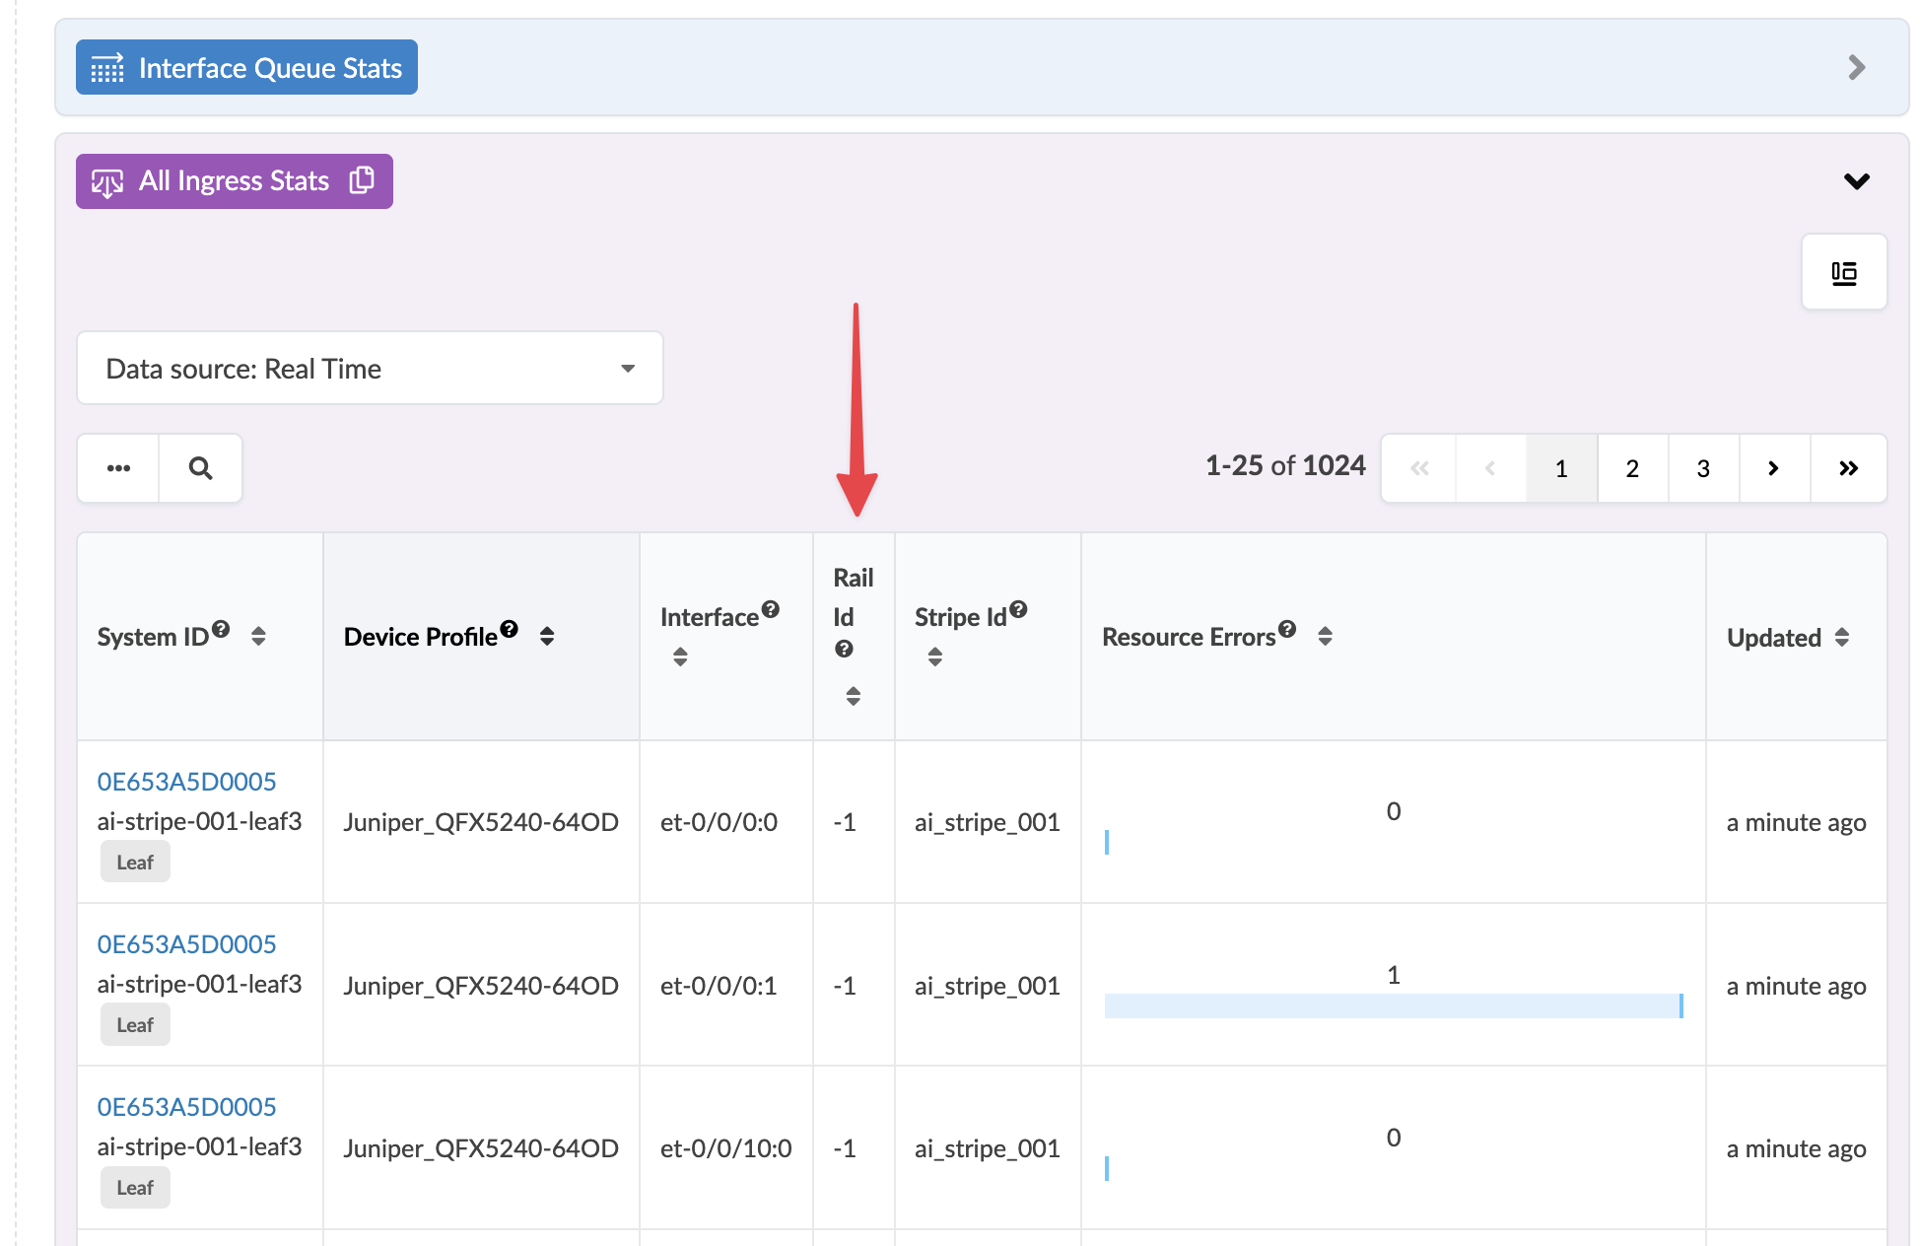The width and height of the screenshot is (1920, 1246).
Task: Sort table by Device Profile
Action: [x=547, y=636]
